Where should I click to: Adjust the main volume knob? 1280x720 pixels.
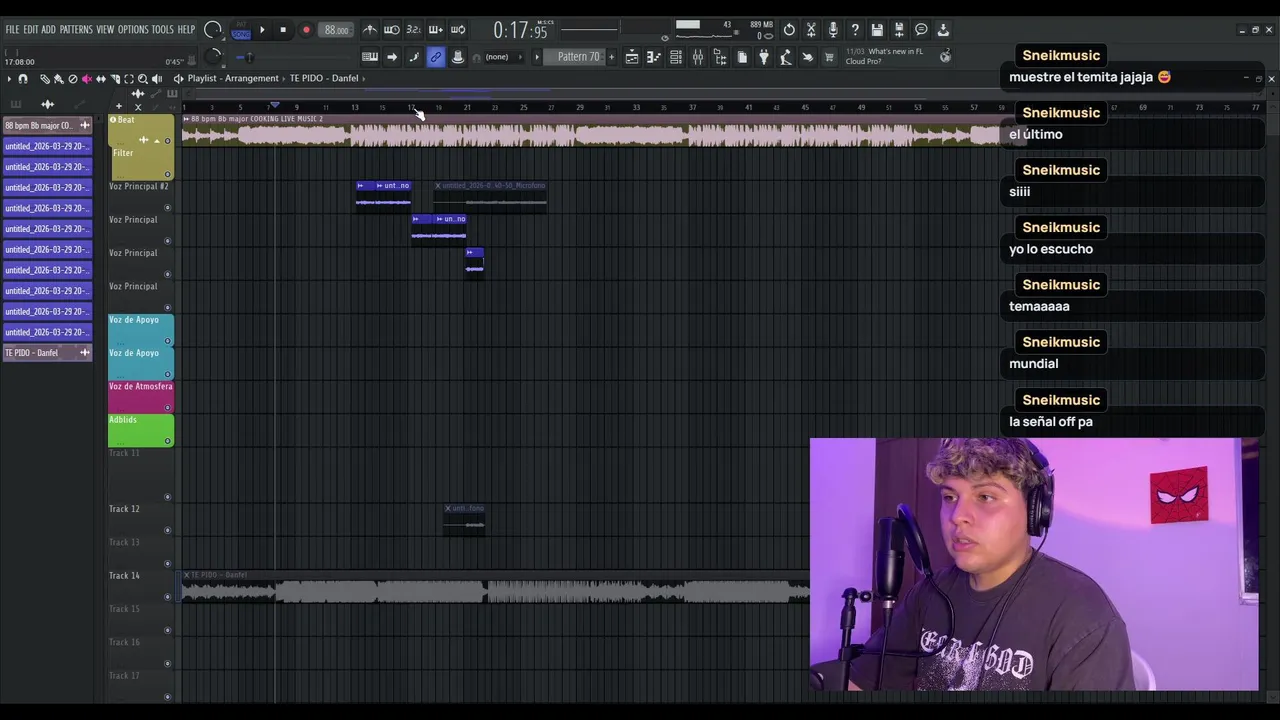click(x=213, y=29)
